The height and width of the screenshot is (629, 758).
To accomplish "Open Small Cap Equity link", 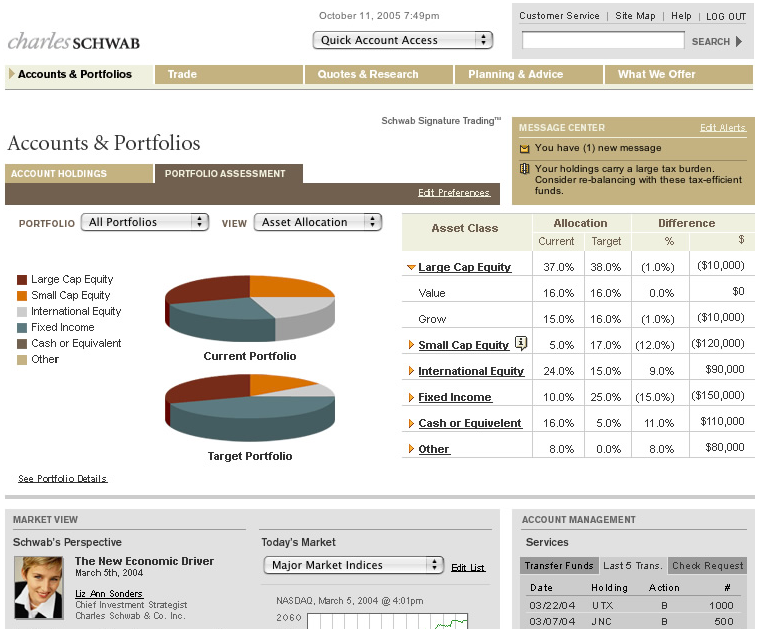I will point(464,345).
